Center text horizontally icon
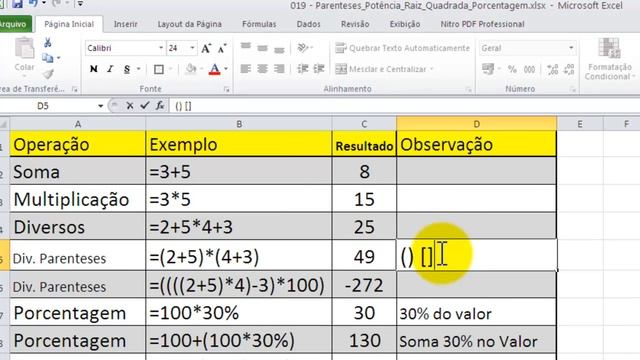 [262, 69]
